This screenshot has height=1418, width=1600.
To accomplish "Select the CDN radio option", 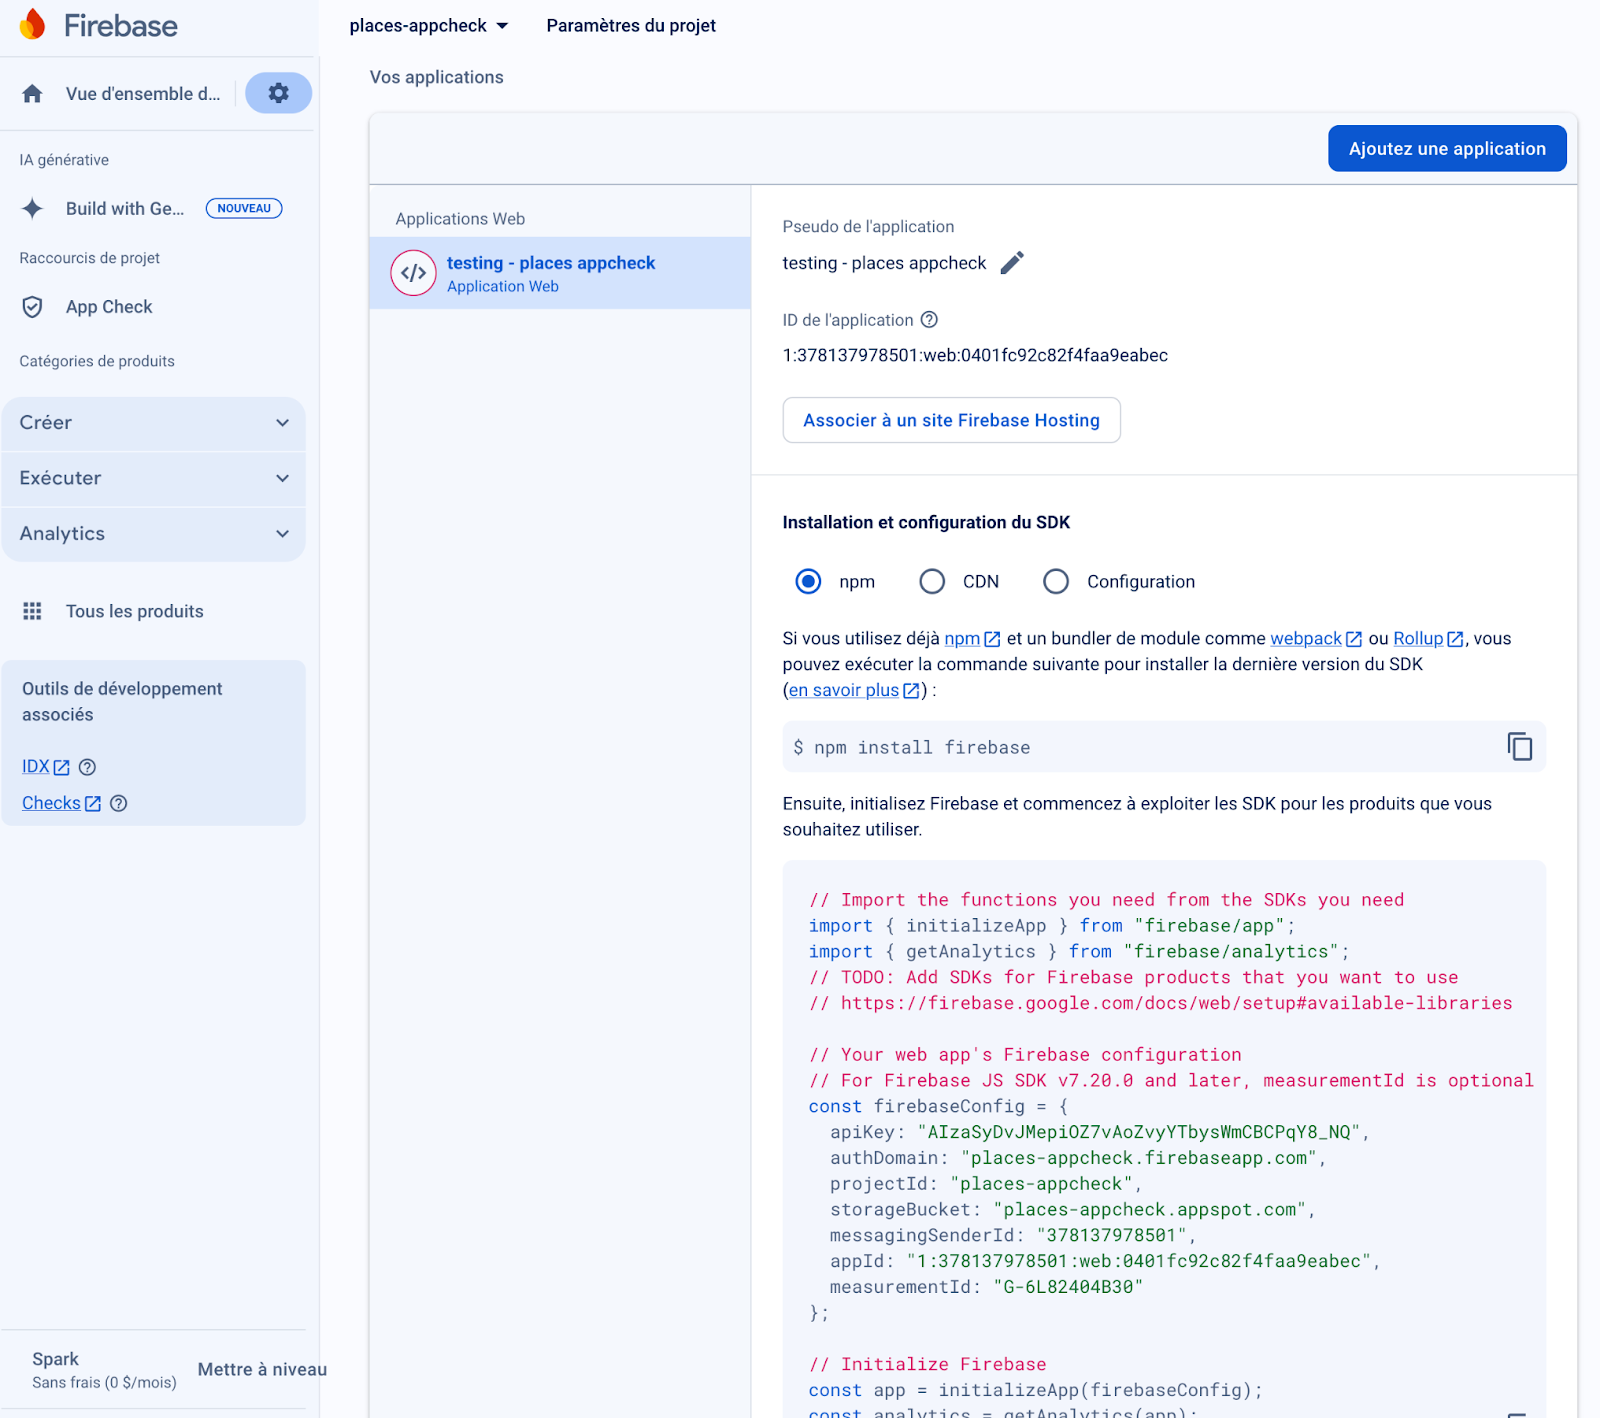I will click(932, 582).
